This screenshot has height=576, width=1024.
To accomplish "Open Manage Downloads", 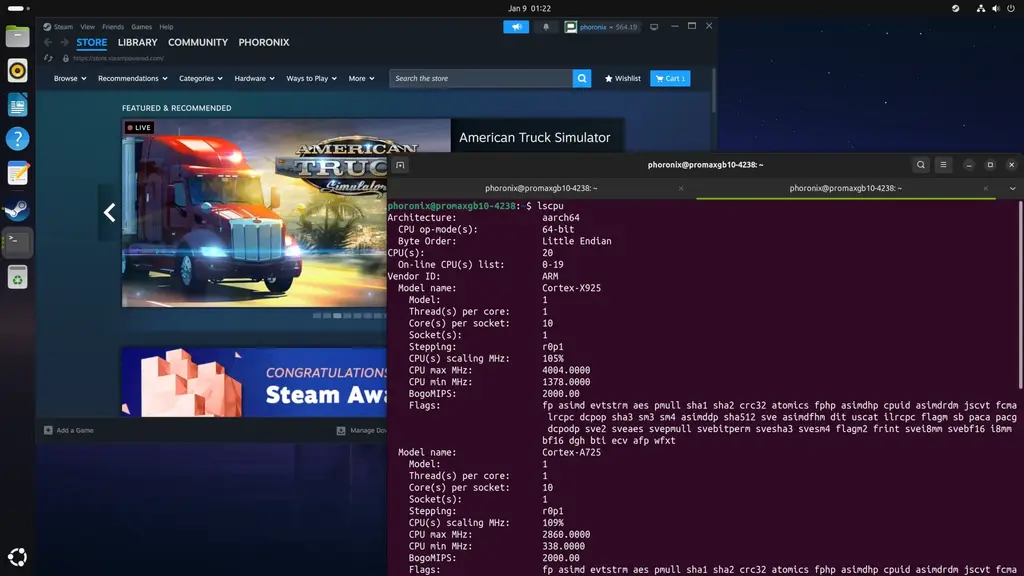I will pyautogui.click(x=361, y=430).
